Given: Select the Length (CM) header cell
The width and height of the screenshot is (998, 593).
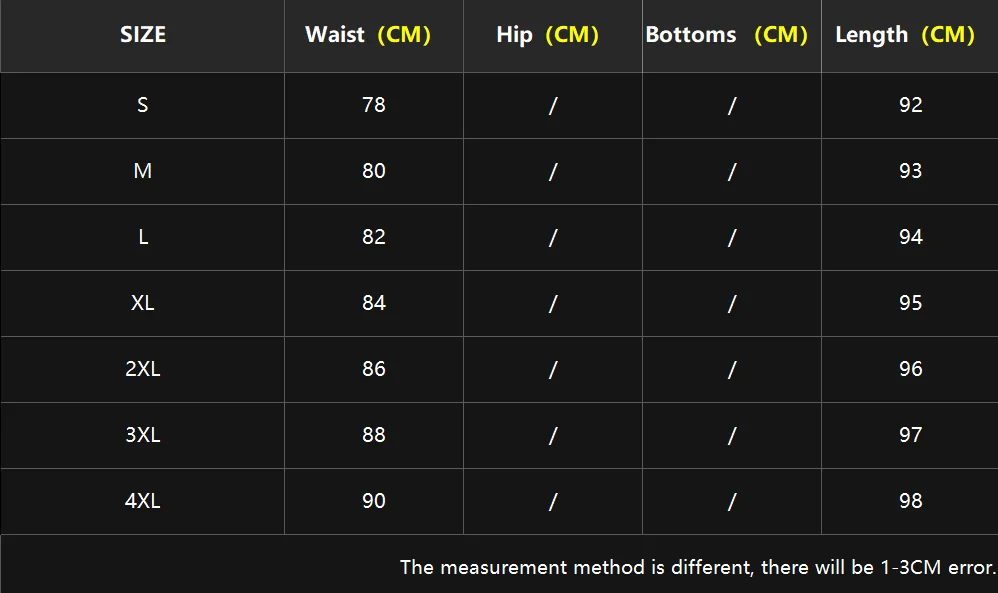Looking at the screenshot, I should [x=905, y=35].
